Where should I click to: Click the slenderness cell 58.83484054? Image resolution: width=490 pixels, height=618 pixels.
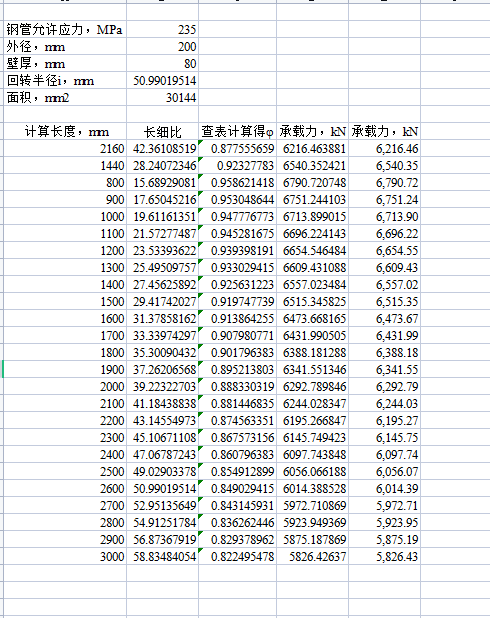162,556
